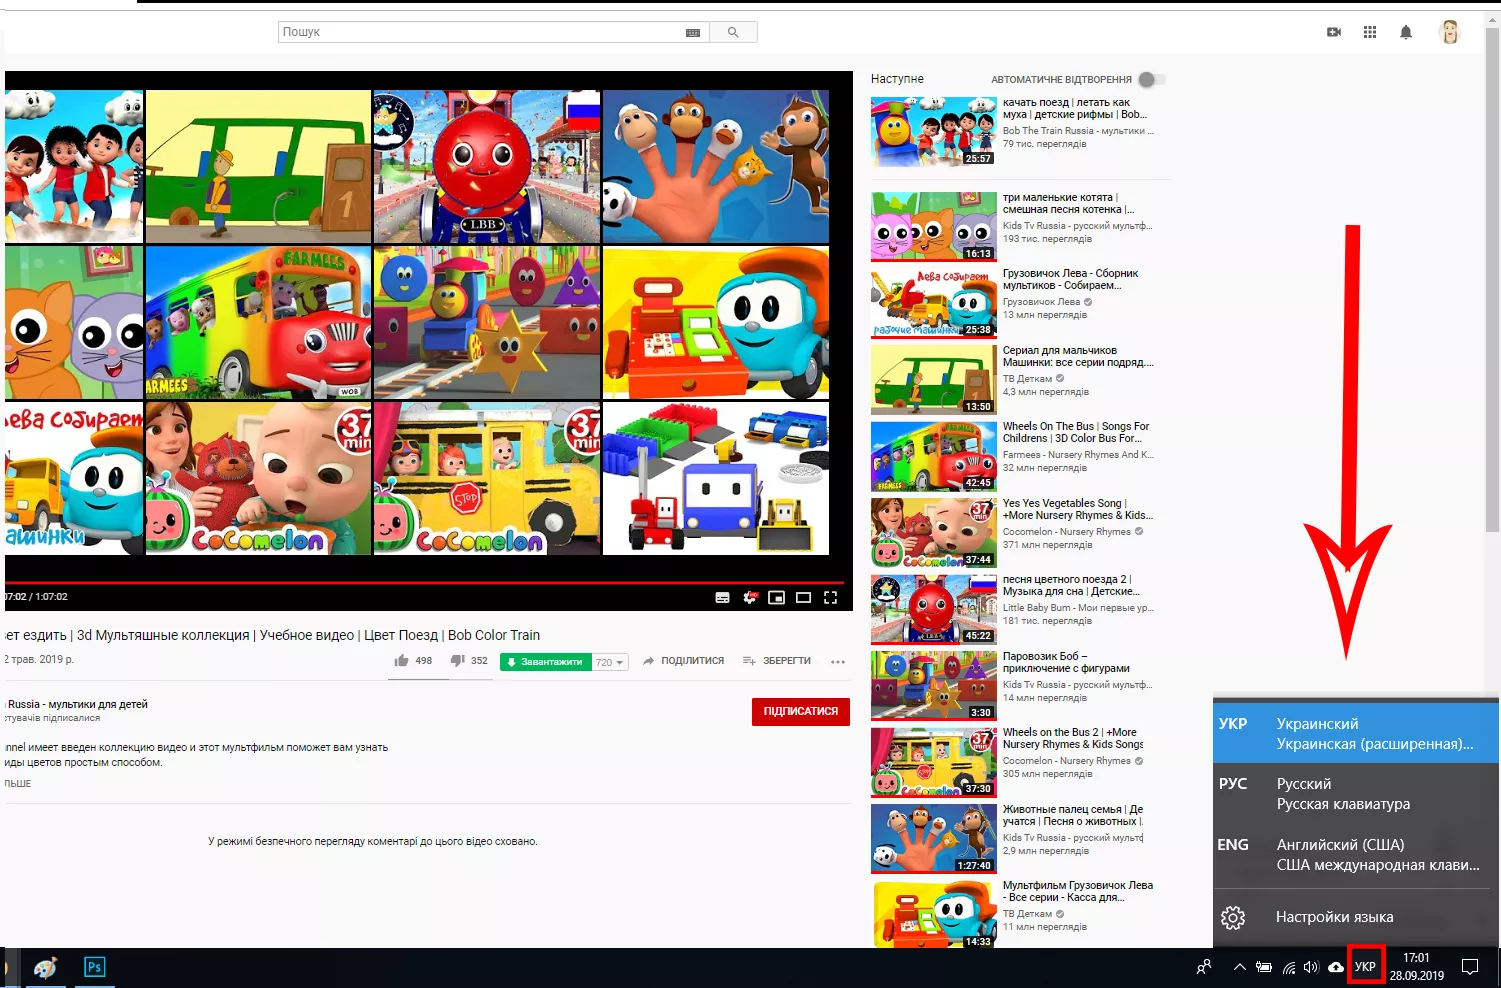Viewport: 1501px width, 988px height.
Task: Open the "Сериал для мальчиков Машинки" title
Action: 1078,356
